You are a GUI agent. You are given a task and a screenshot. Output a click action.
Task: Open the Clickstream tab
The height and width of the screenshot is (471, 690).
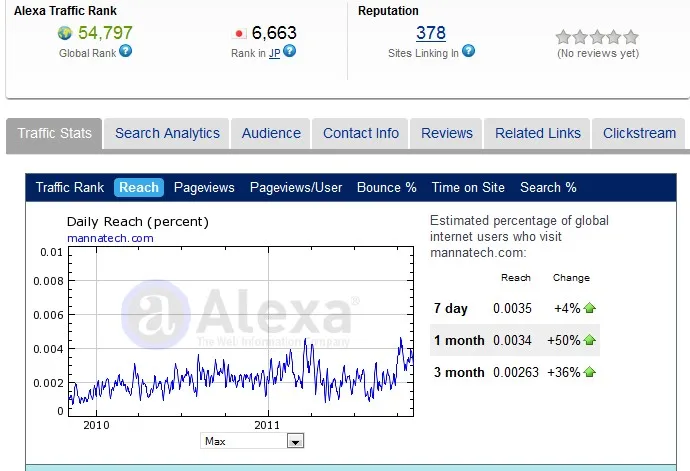point(639,133)
